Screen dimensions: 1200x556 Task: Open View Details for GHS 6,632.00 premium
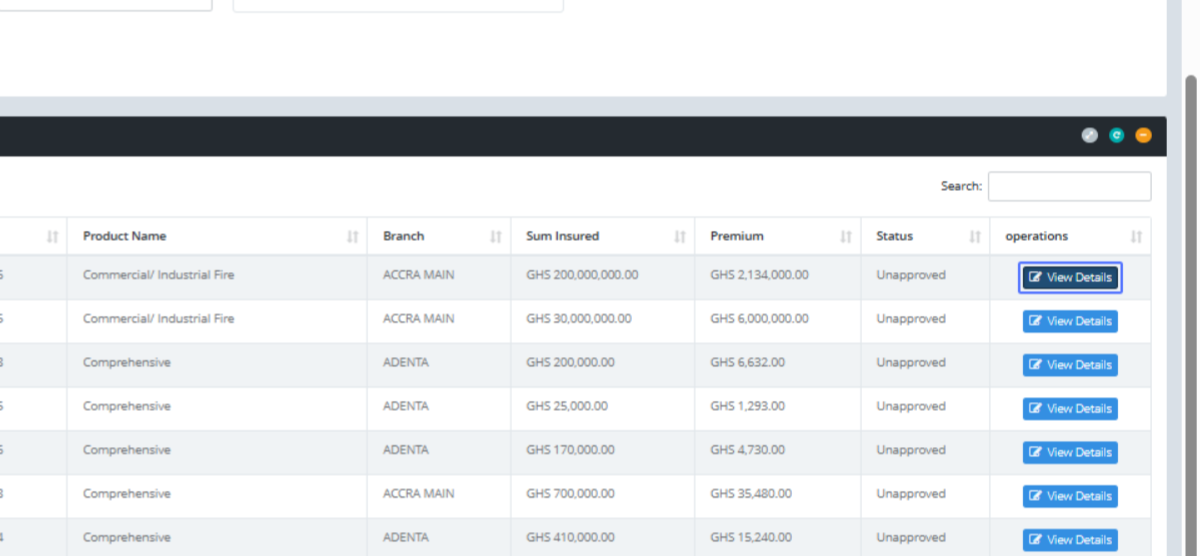pos(1070,365)
